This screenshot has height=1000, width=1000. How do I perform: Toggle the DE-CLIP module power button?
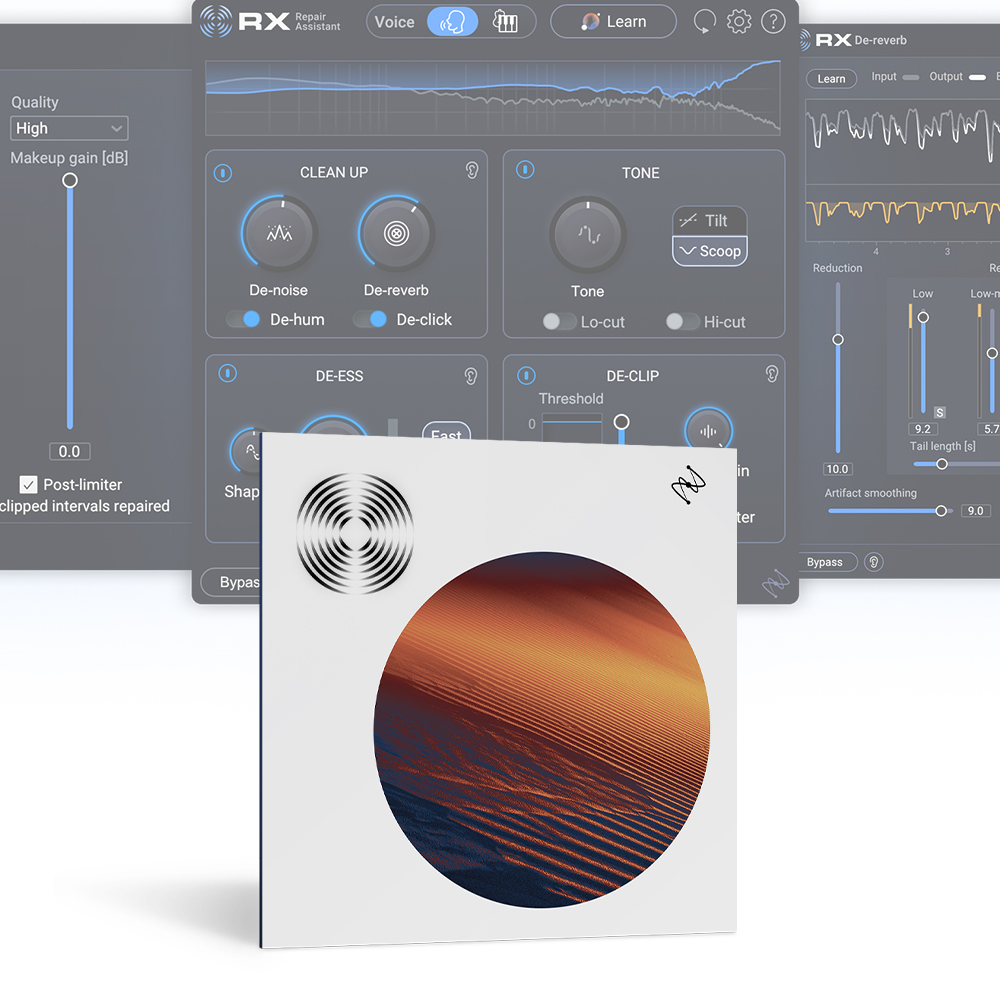[x=526, y=376]
